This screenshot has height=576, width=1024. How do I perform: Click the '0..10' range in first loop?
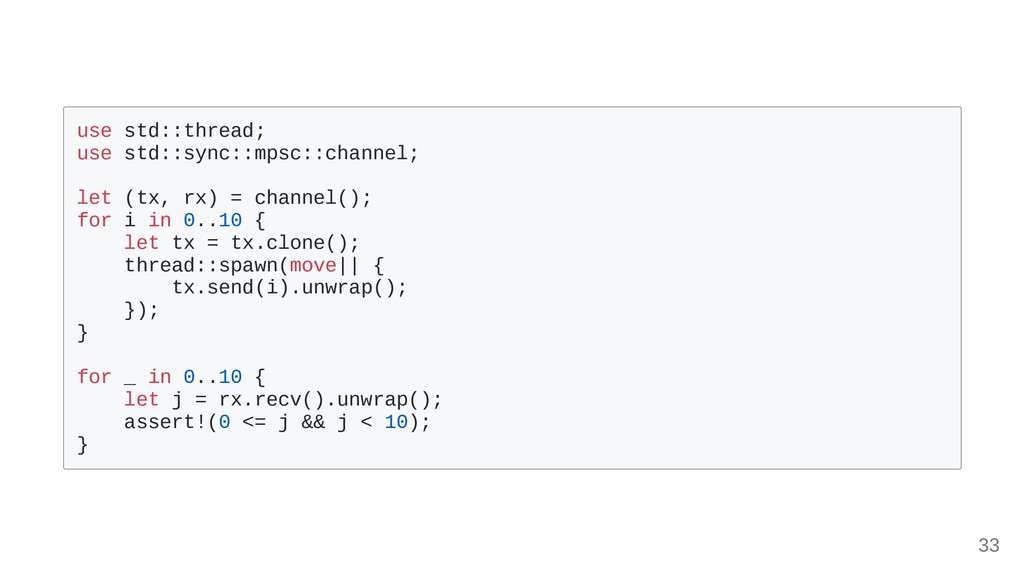click(x=212, y=220)
